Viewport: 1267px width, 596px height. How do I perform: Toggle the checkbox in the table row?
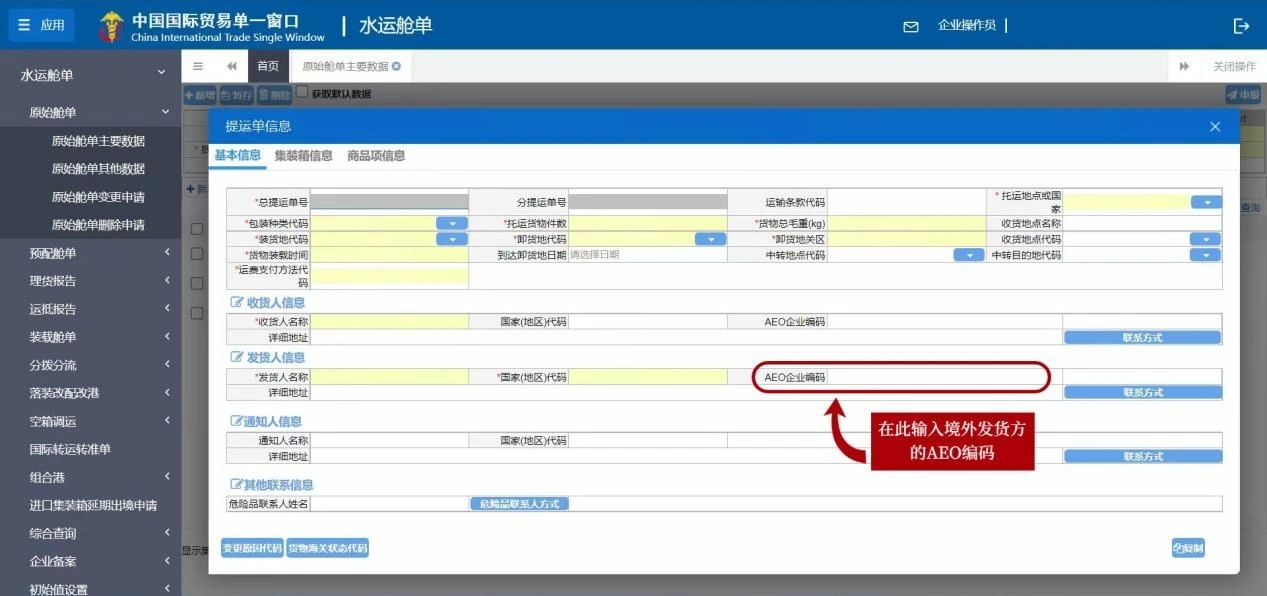tap(196, 228)
